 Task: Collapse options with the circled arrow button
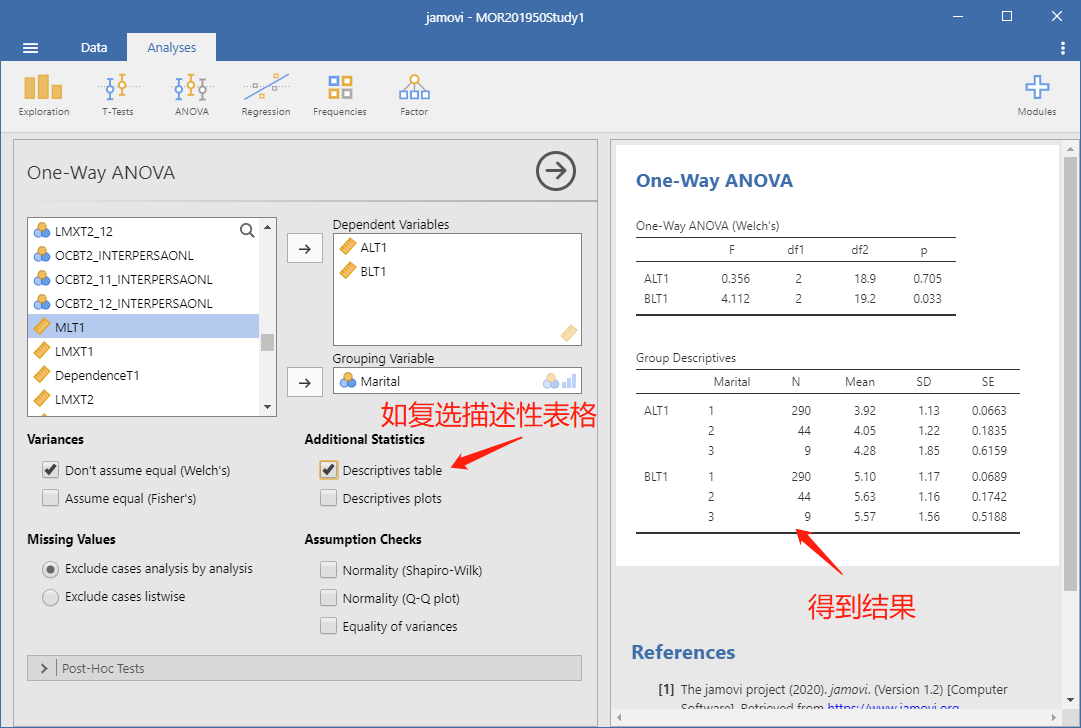[556, 171]
